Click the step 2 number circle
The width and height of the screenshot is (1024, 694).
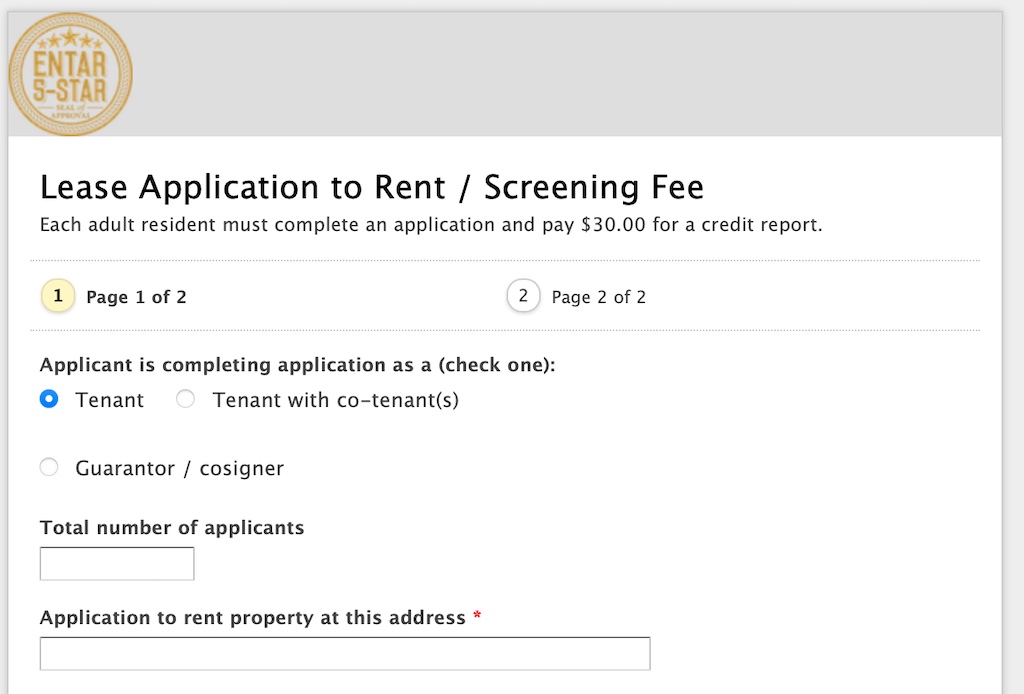pos(523,296)
